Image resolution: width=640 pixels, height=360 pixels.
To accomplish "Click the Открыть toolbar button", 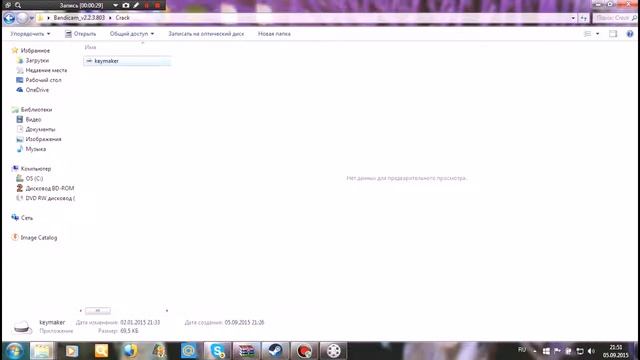I will tap(80, 34).
